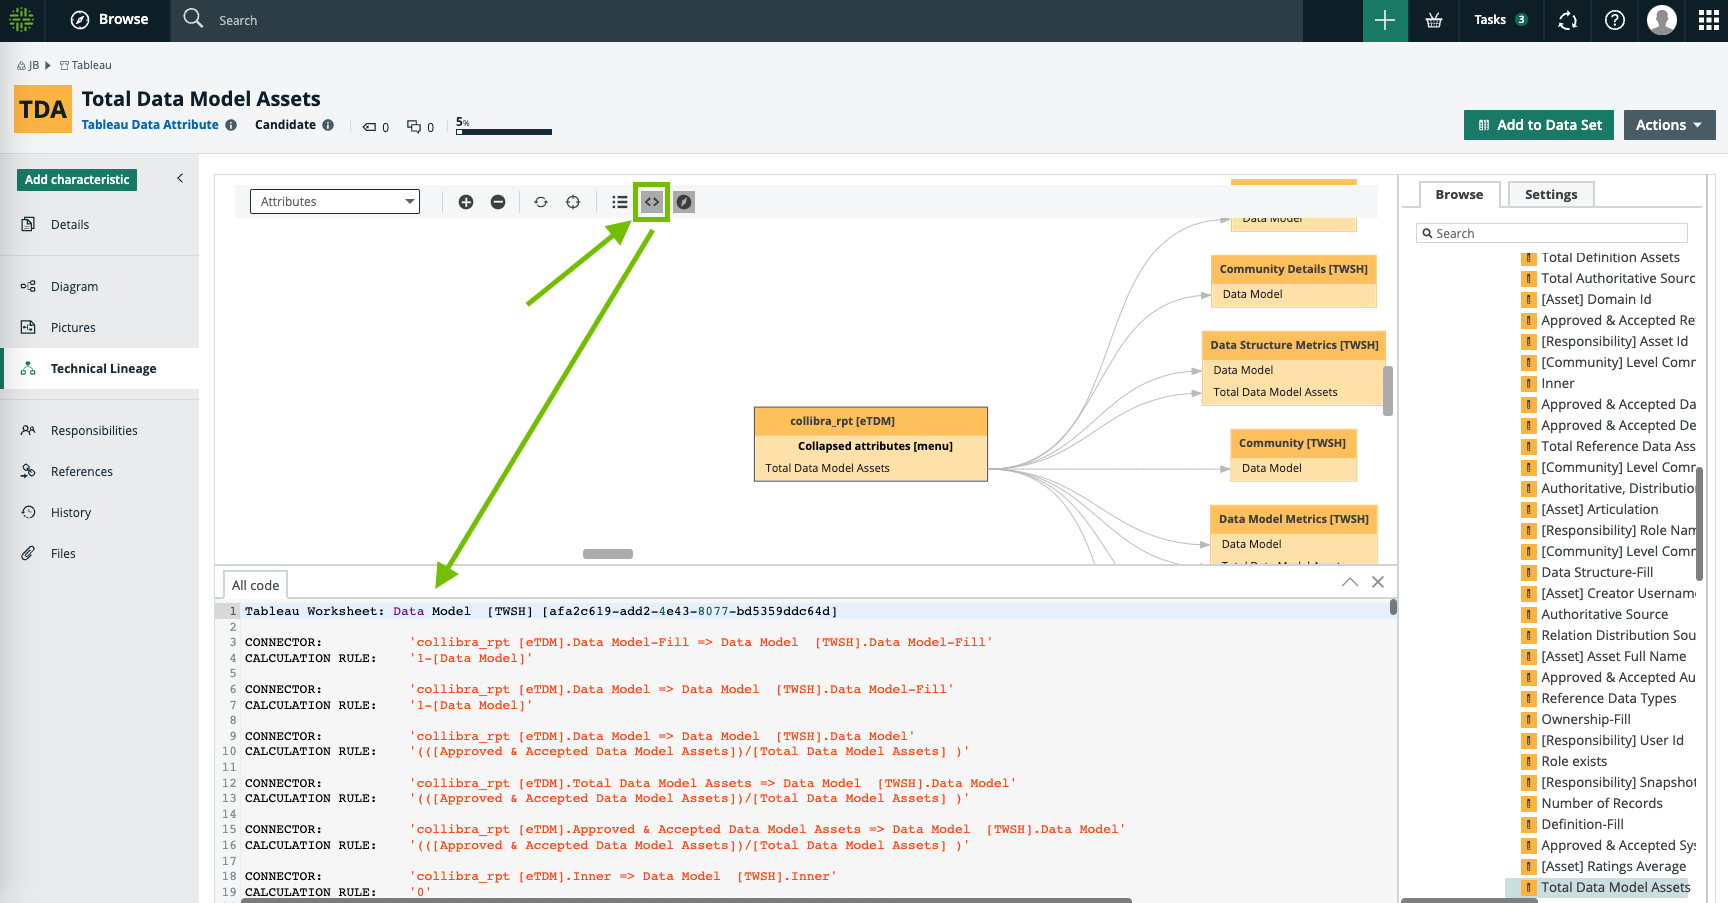Expand the Actions dropdown button
The image size is (1728, 903).
[x=1668, y=125]
